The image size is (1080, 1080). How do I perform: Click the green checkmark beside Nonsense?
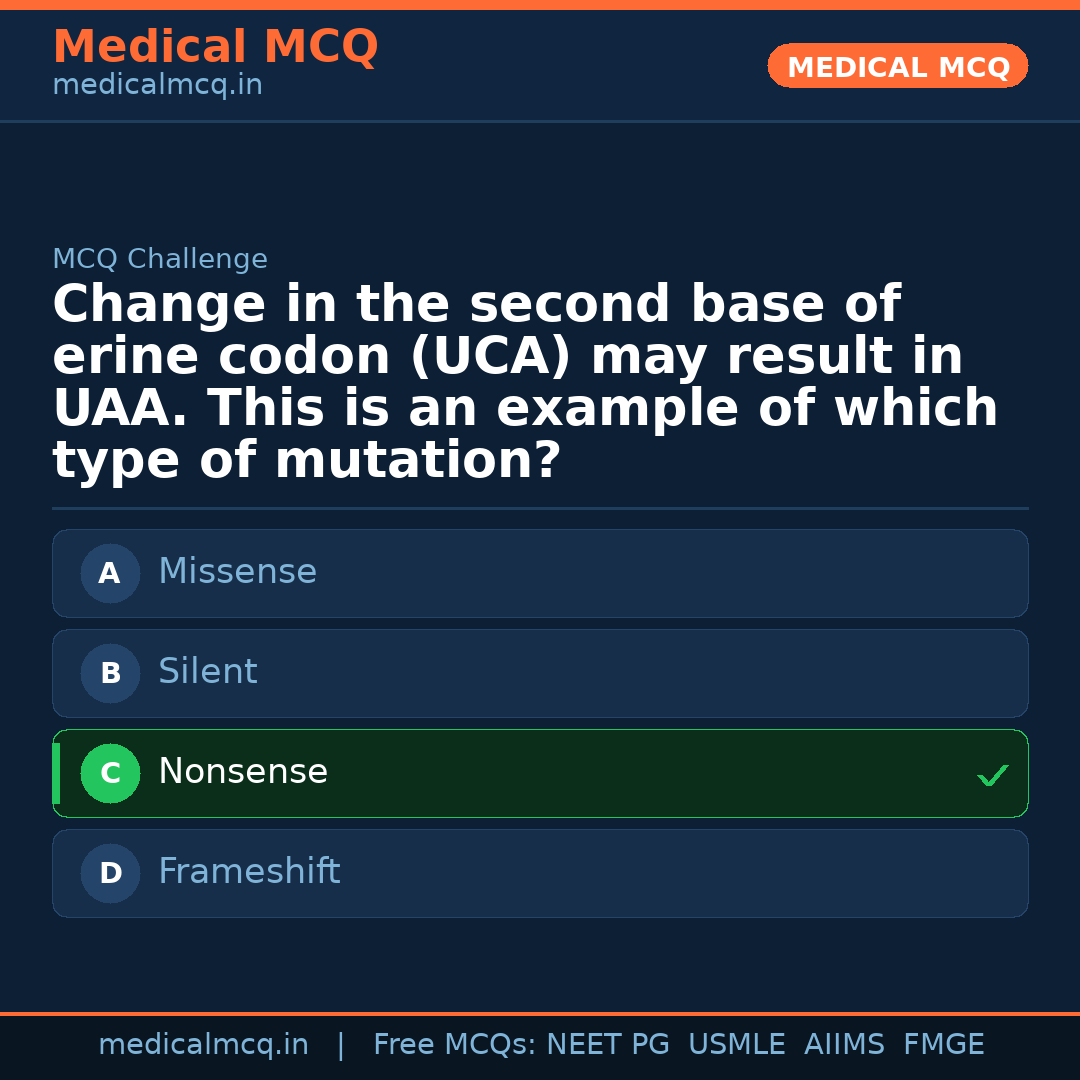992,775
